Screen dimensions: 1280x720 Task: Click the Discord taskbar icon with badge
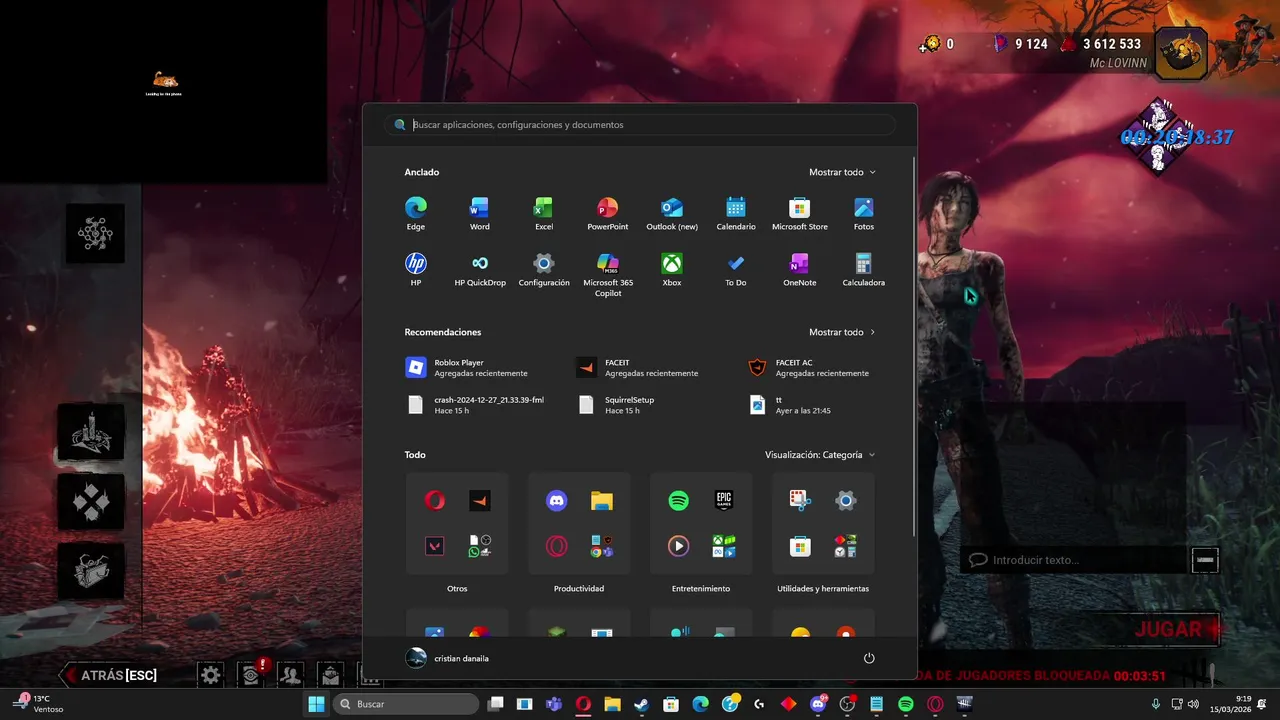pyautogui.click(x=818, y=704)
